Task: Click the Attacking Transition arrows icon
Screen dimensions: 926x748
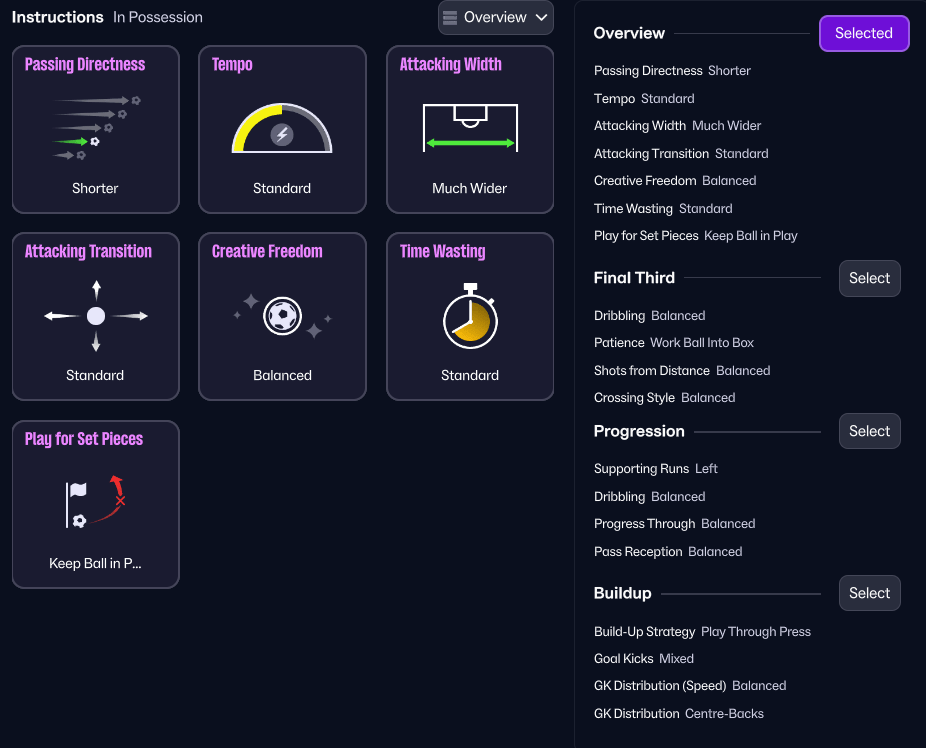Action: tap(96, 316)
